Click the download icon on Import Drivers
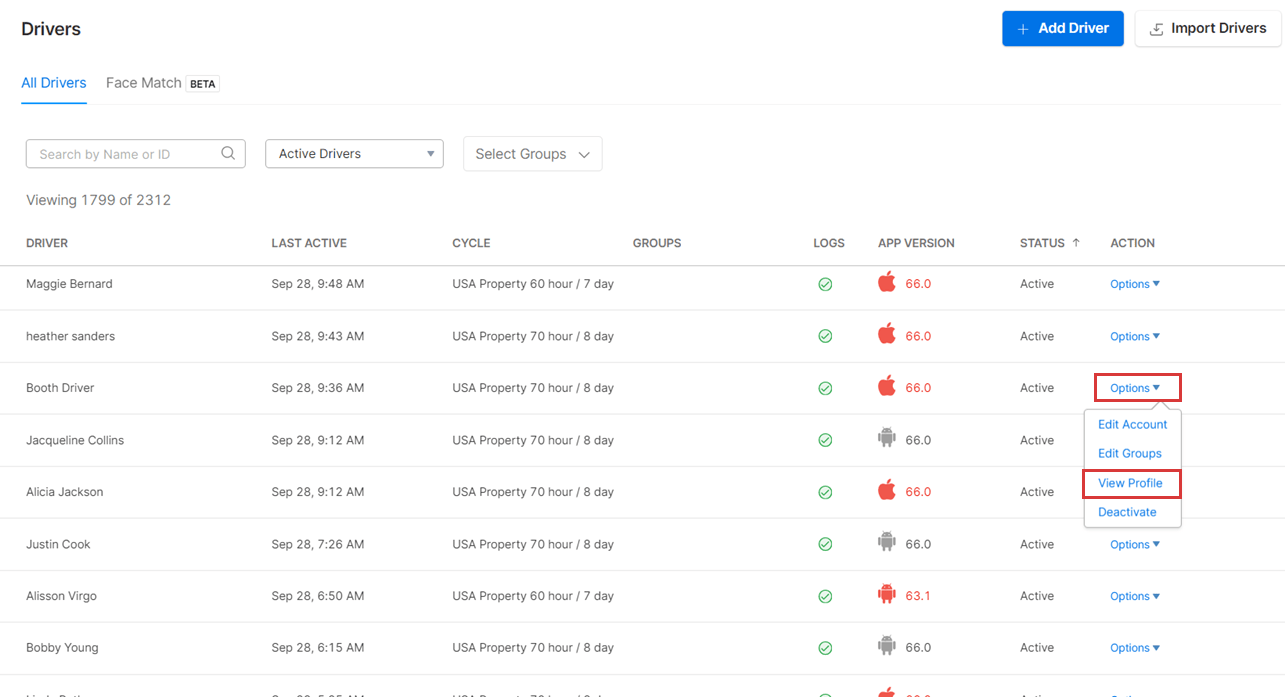This screenshot has height=697, width=1285. (1155, 28)
